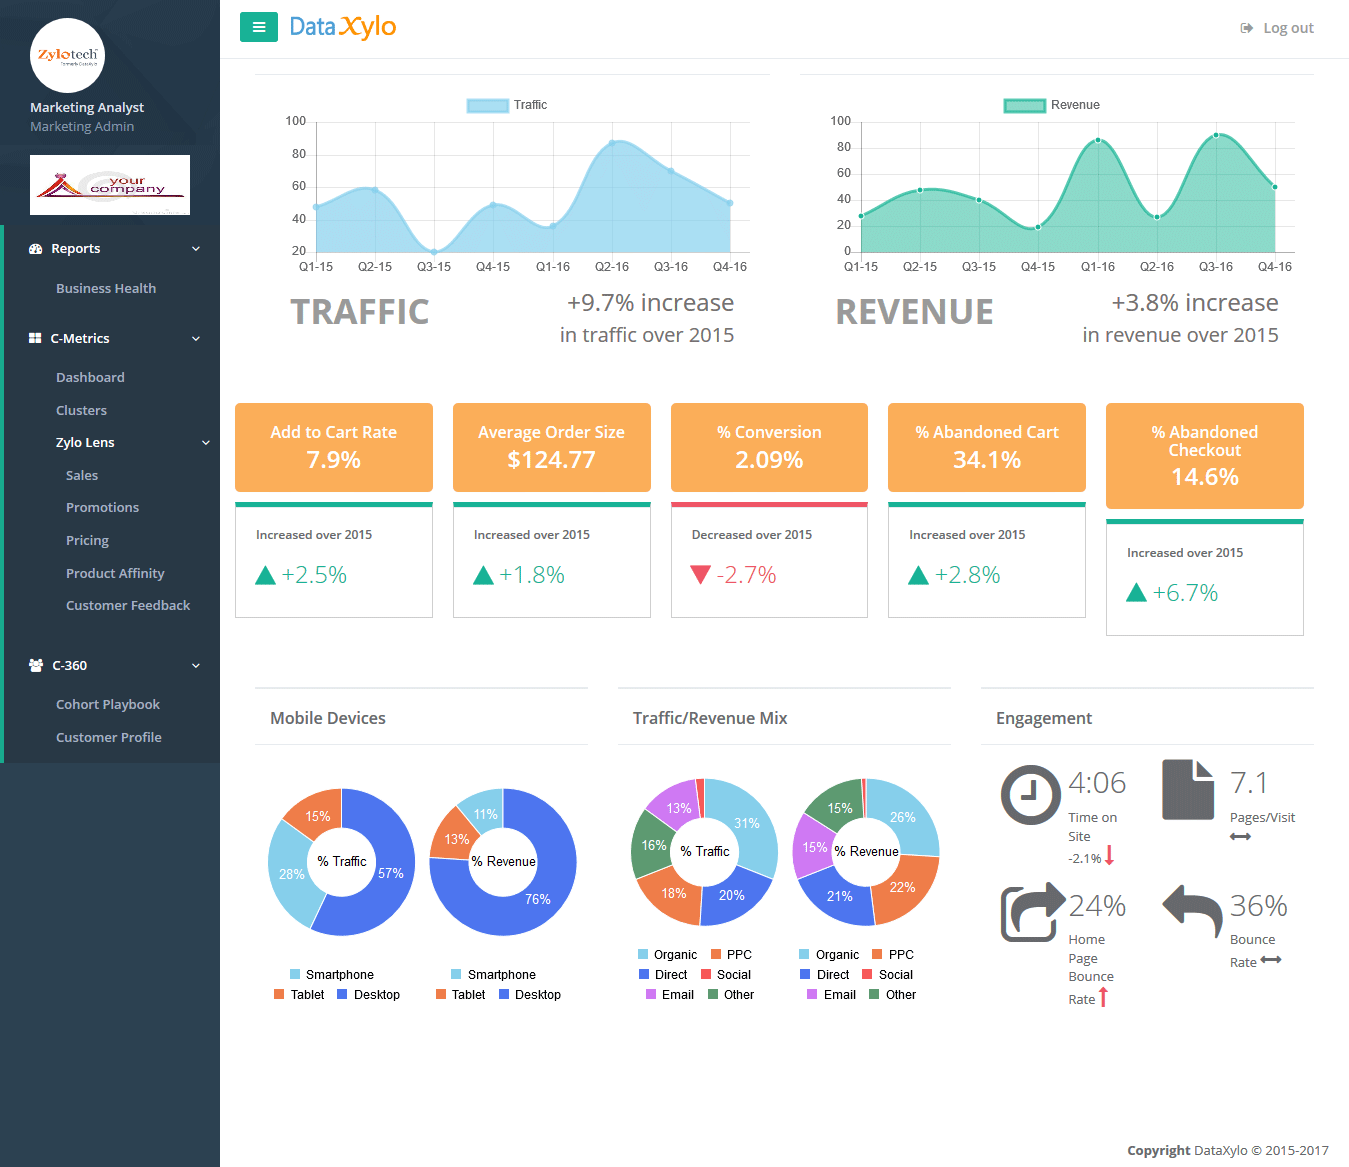Collapse the C-360 section chevron

pyautogui.click(x=196, y=666)
